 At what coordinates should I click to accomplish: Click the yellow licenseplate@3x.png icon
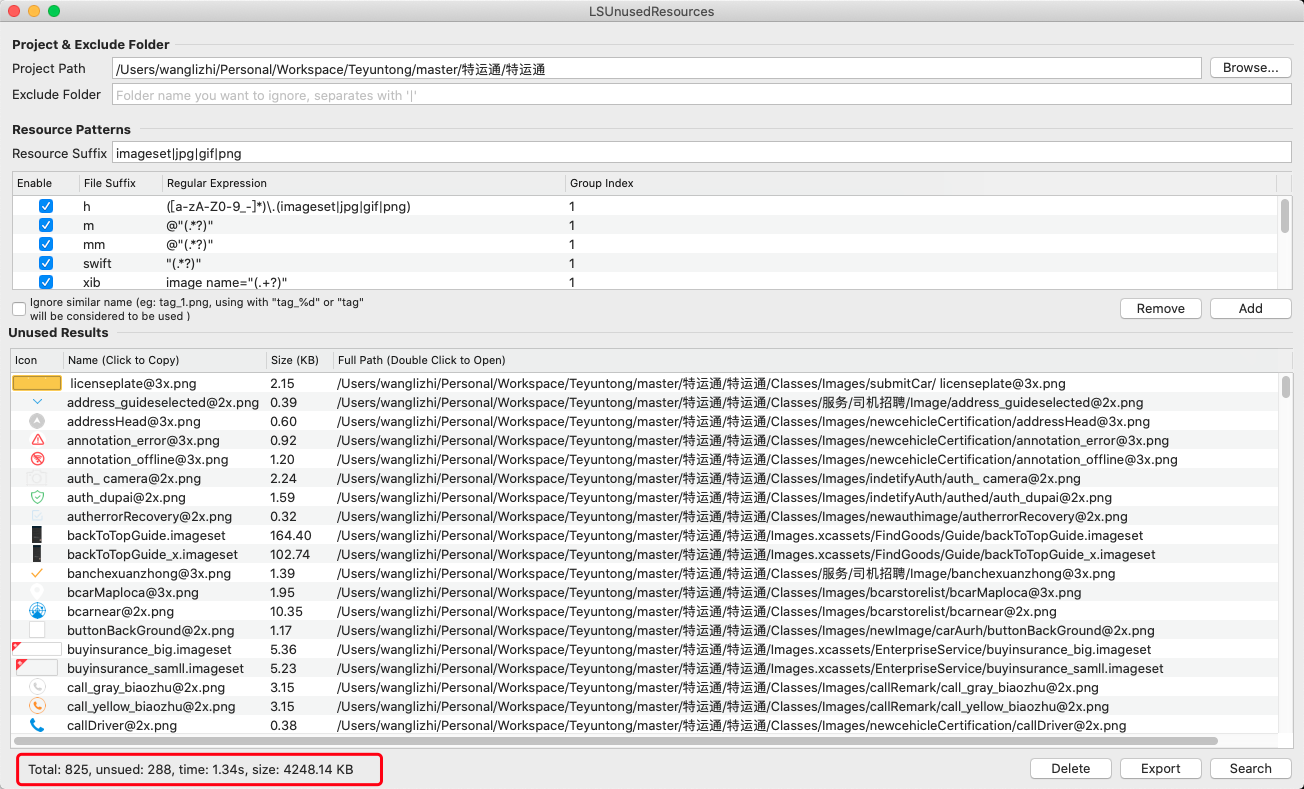[x=36, y=383]
